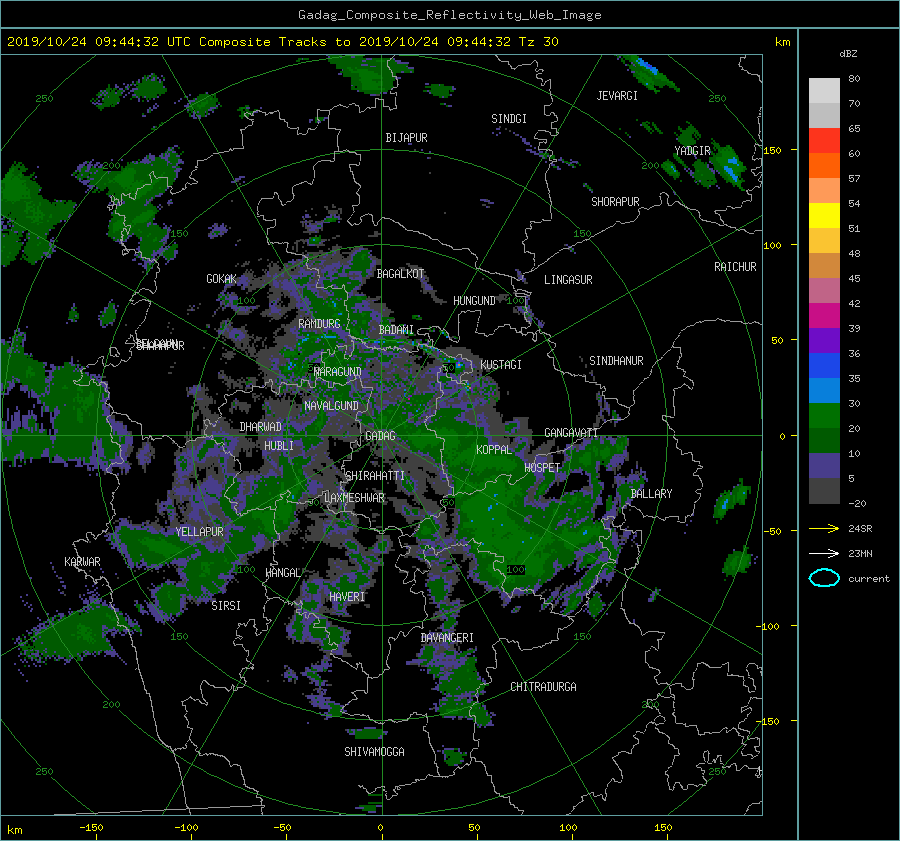Click the JEVARGI city label

coord(617,96)
